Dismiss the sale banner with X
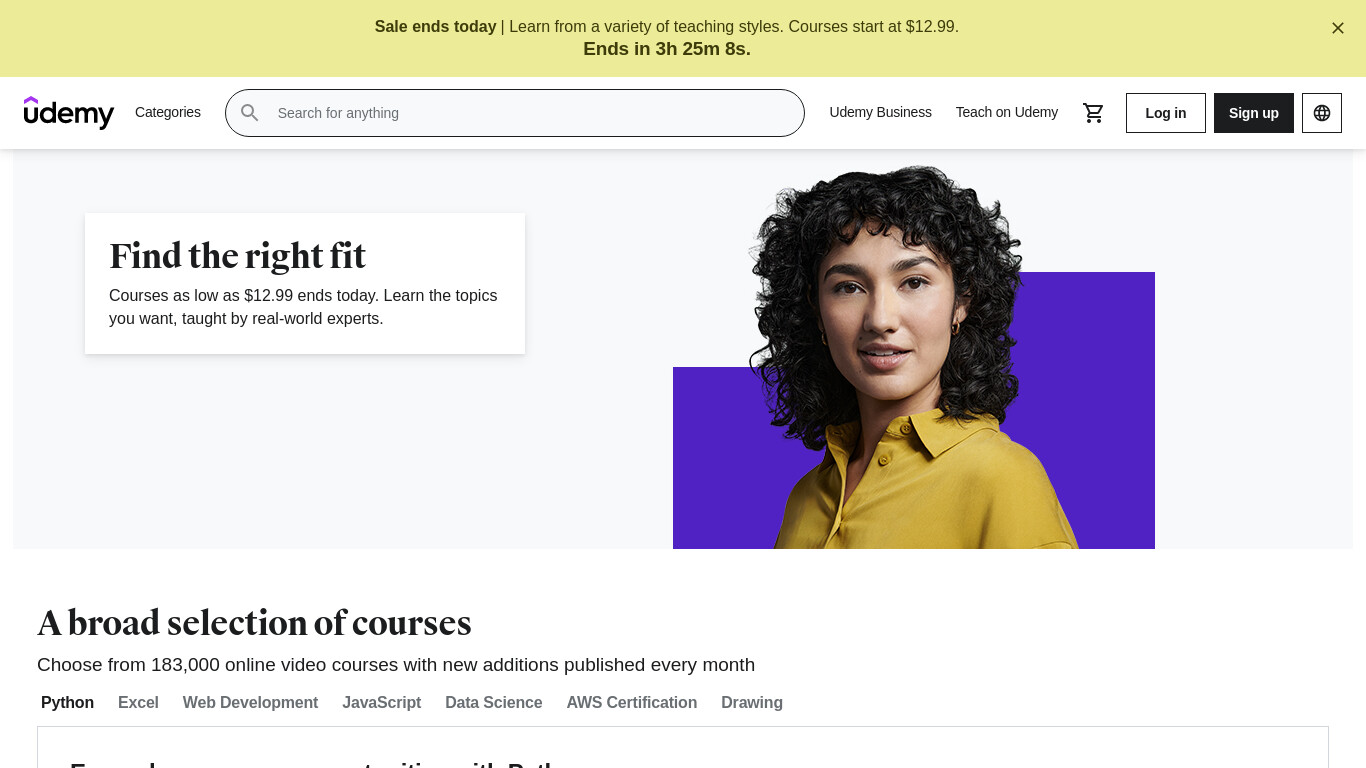Image resolution: width=1366 pixels, height=768 pixels. pyautogui.click(x=1338, y=28)
